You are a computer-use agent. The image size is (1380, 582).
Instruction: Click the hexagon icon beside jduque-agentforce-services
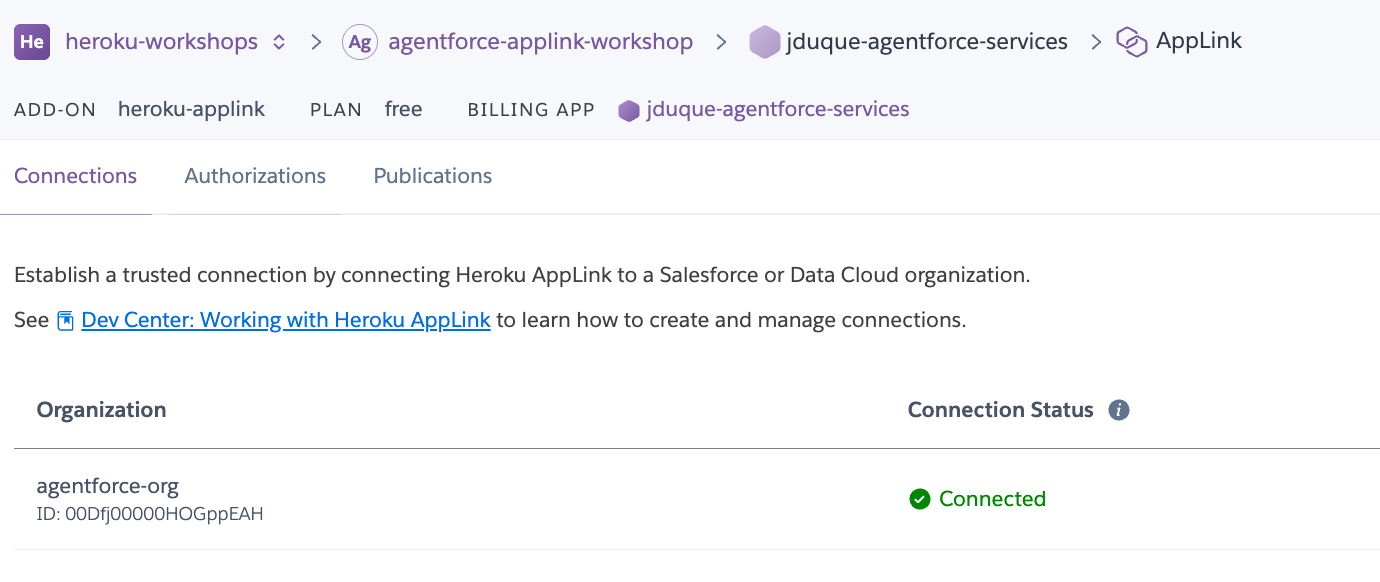[766, 41]
